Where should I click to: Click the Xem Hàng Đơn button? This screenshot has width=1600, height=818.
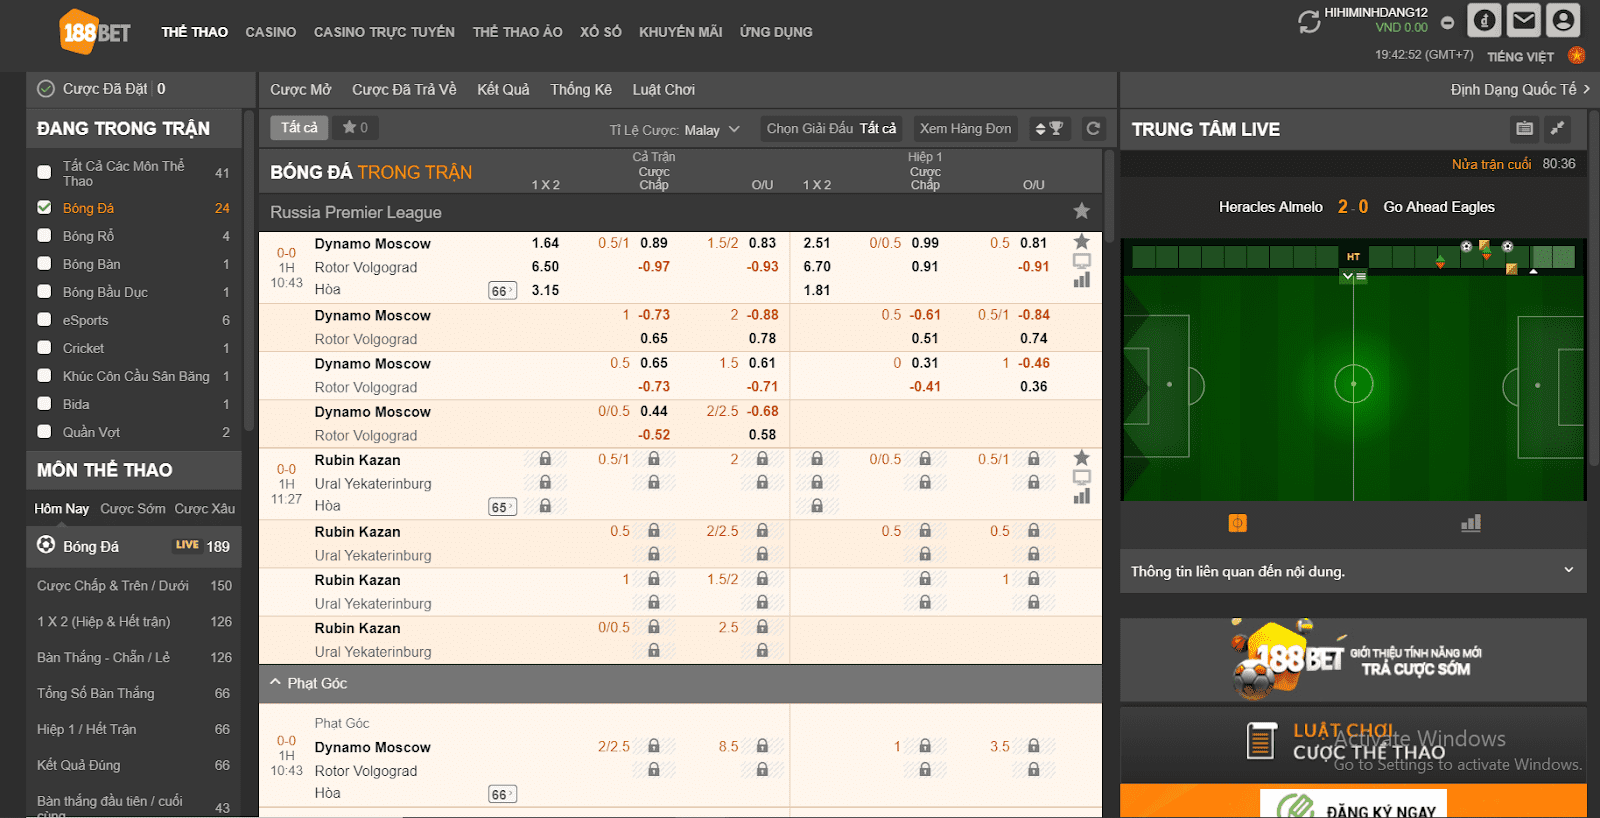point(965,128)
